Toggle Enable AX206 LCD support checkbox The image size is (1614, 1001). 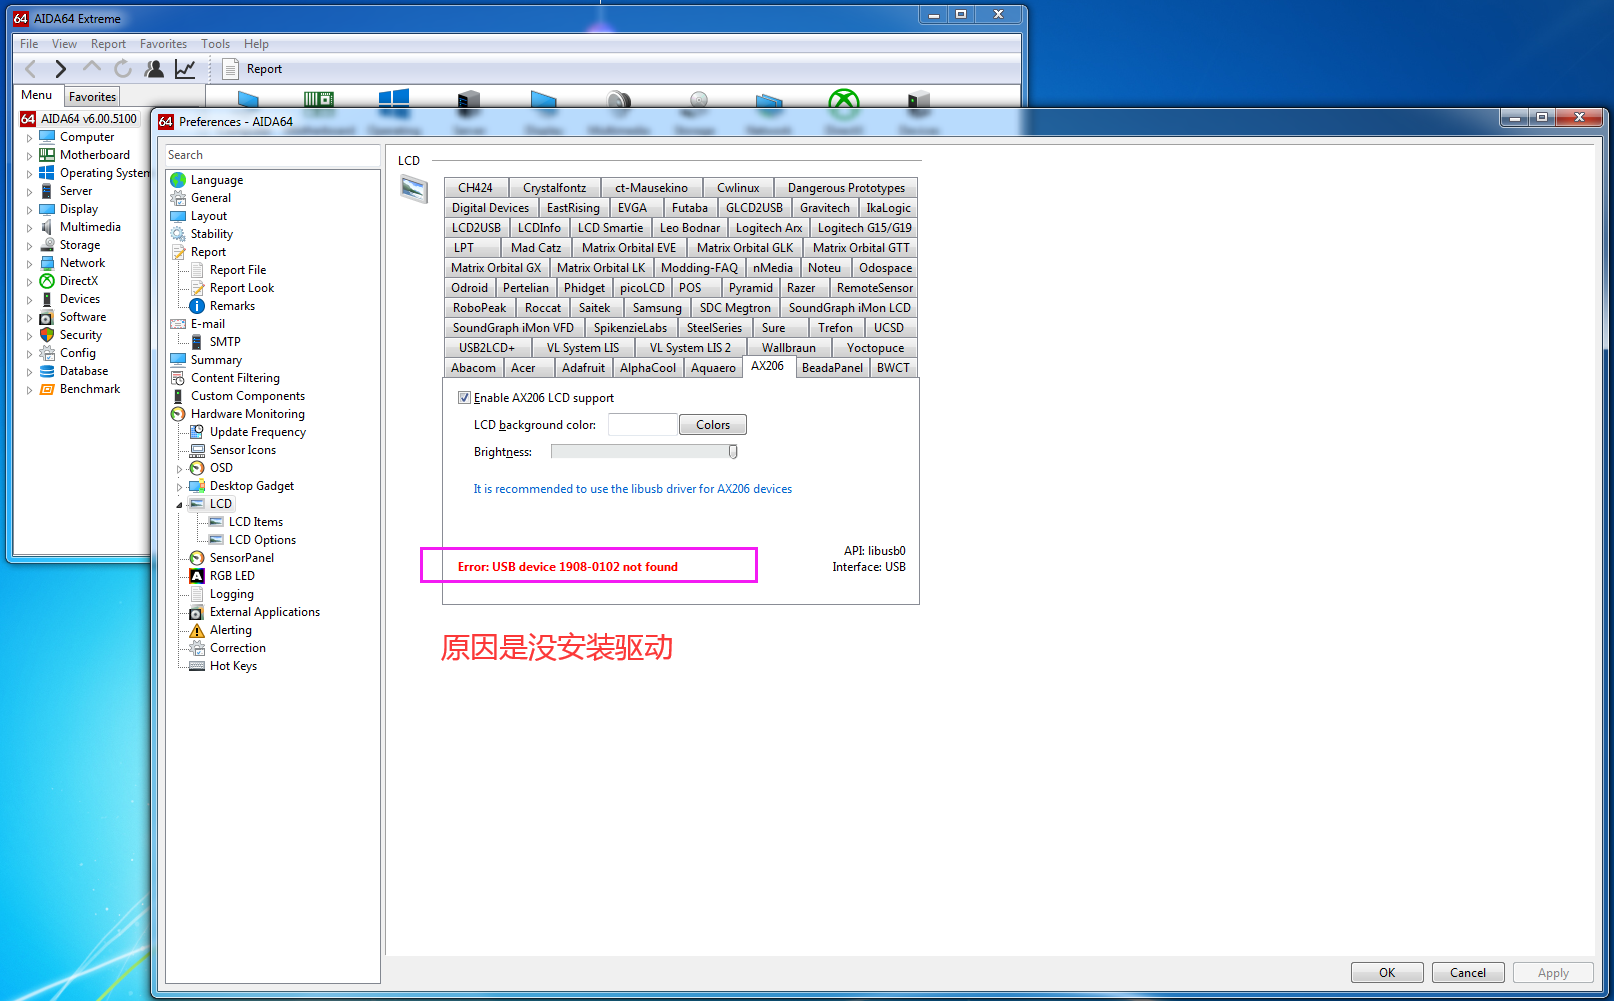pos(464,398)
